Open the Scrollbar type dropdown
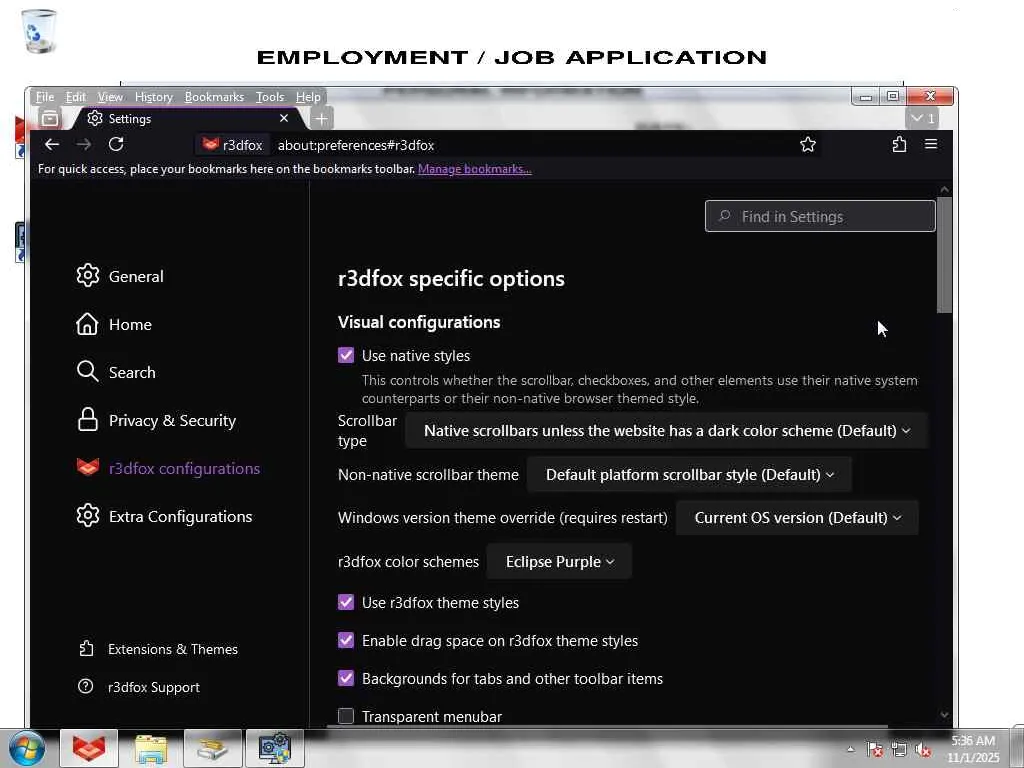Image resolution: width=1024 pixels, height=768 pixels. pyautogui.click(x=666, y=431)
